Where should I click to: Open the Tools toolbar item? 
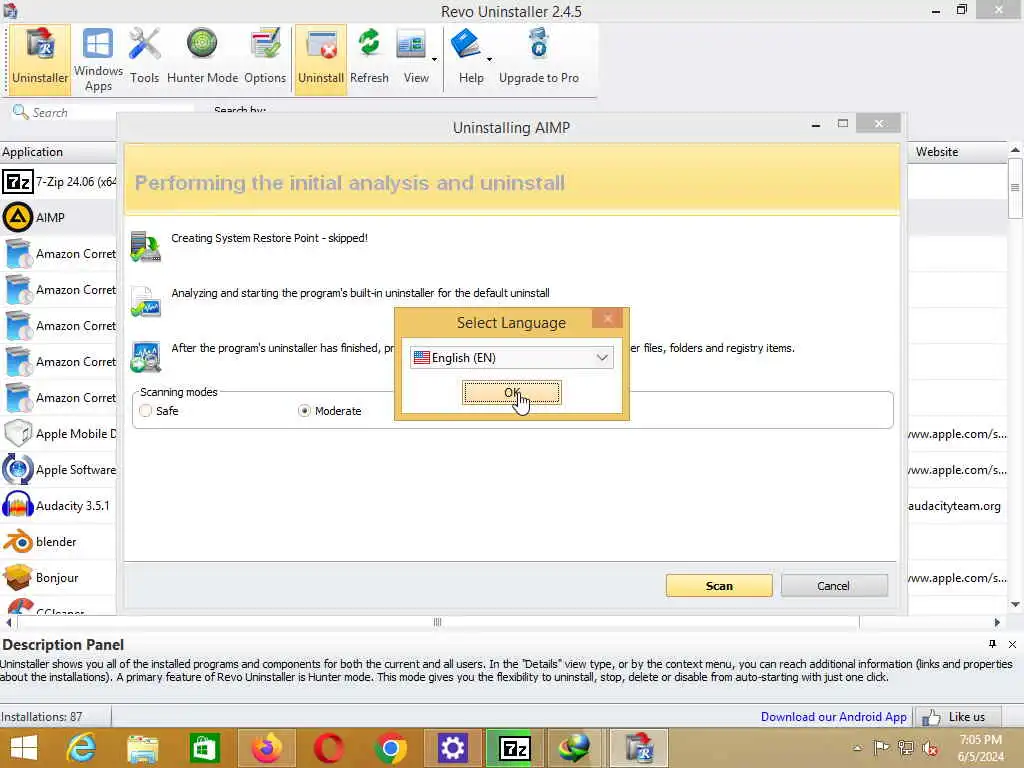coord(144,59)
